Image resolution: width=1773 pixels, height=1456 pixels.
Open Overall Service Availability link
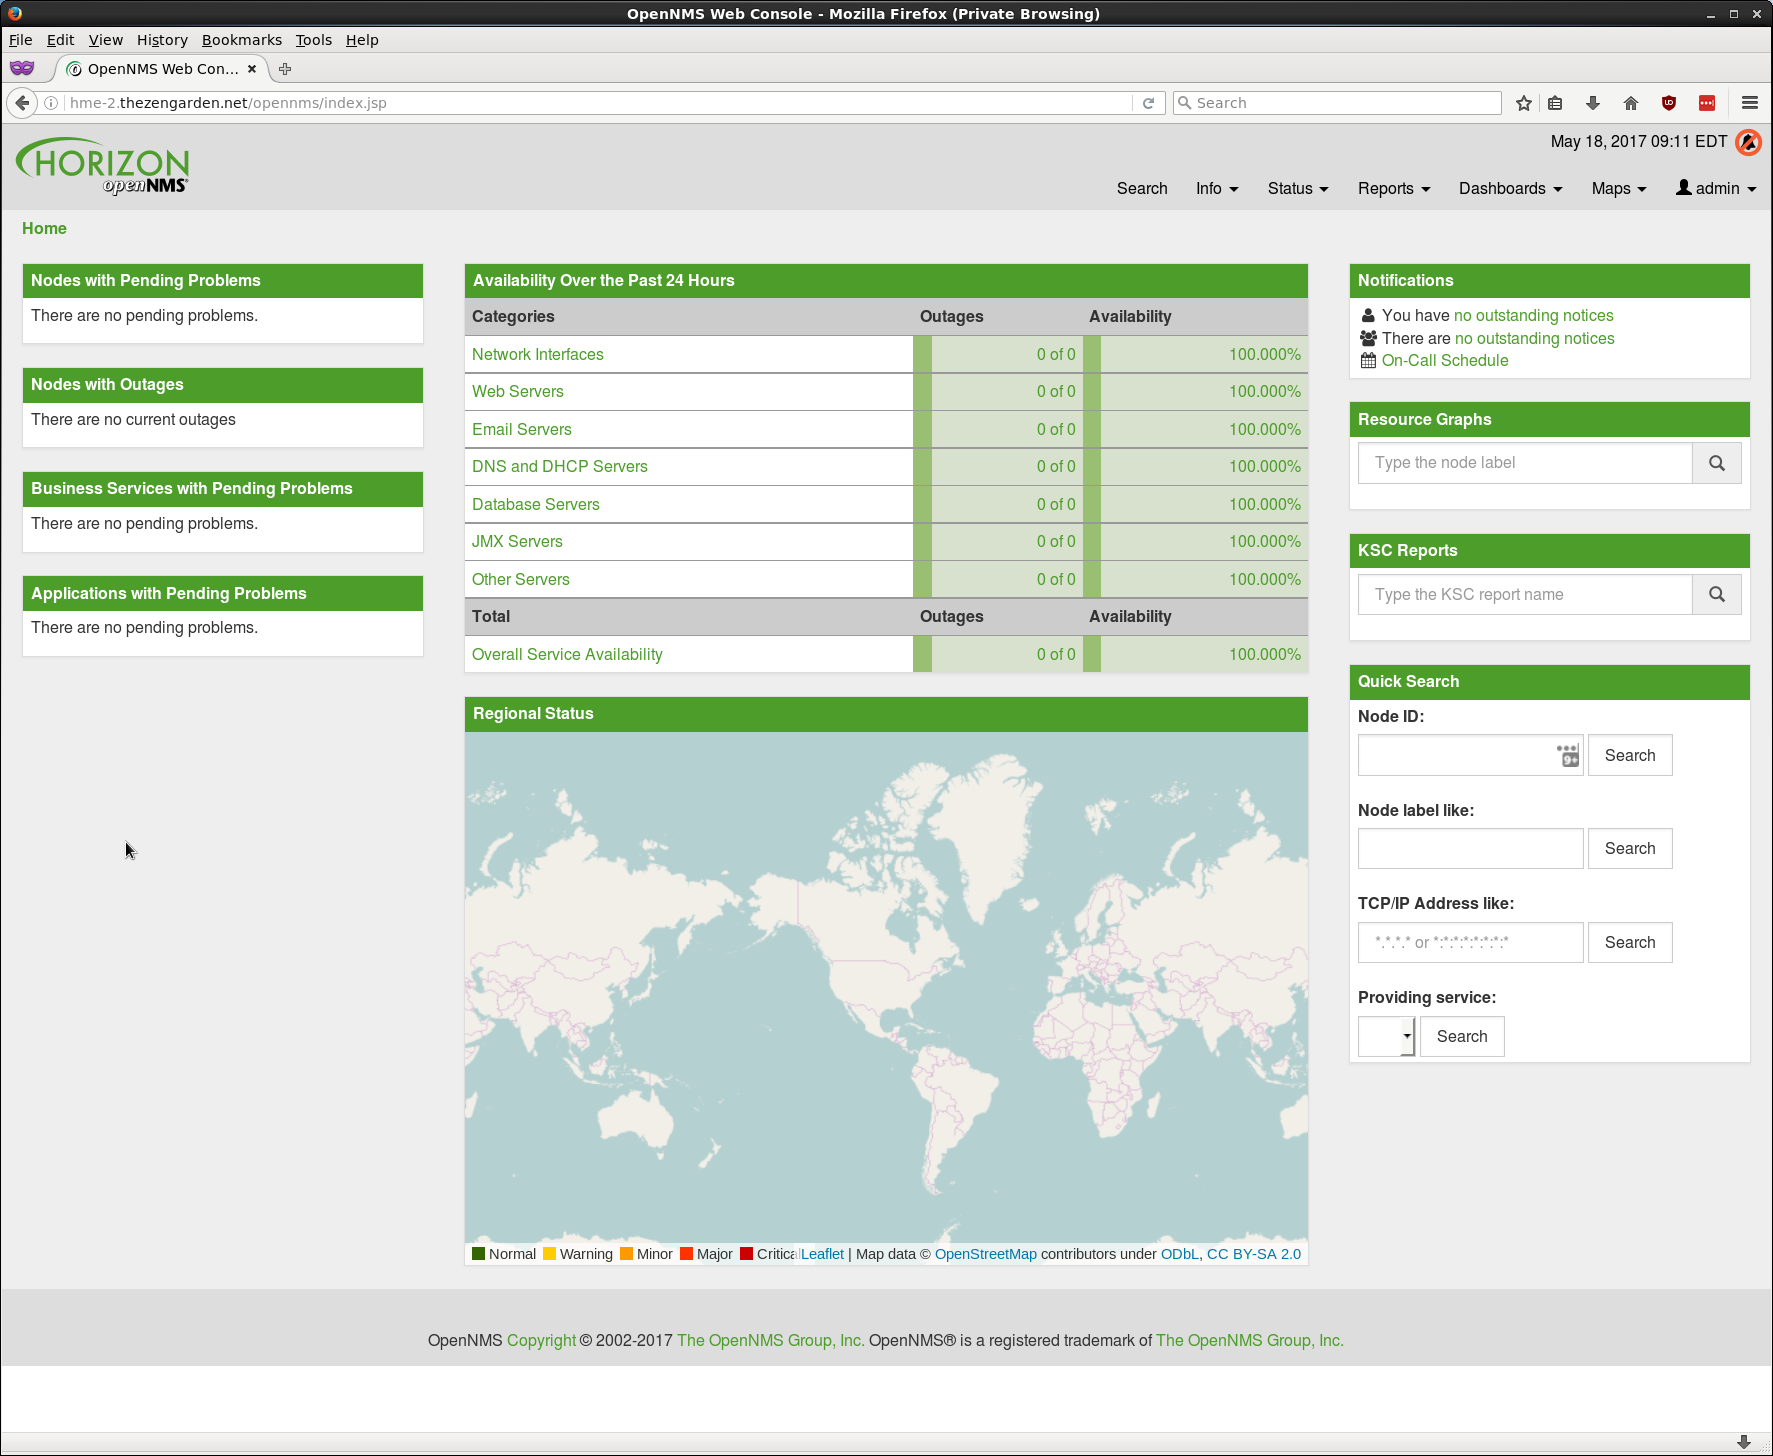(567, 654)
